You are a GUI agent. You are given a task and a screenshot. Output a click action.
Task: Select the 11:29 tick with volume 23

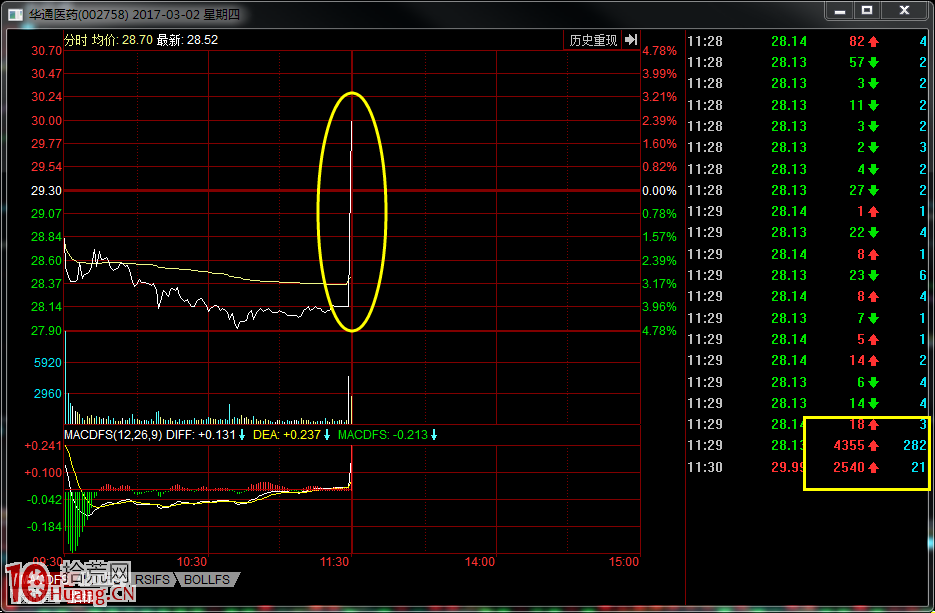[807, 275]
